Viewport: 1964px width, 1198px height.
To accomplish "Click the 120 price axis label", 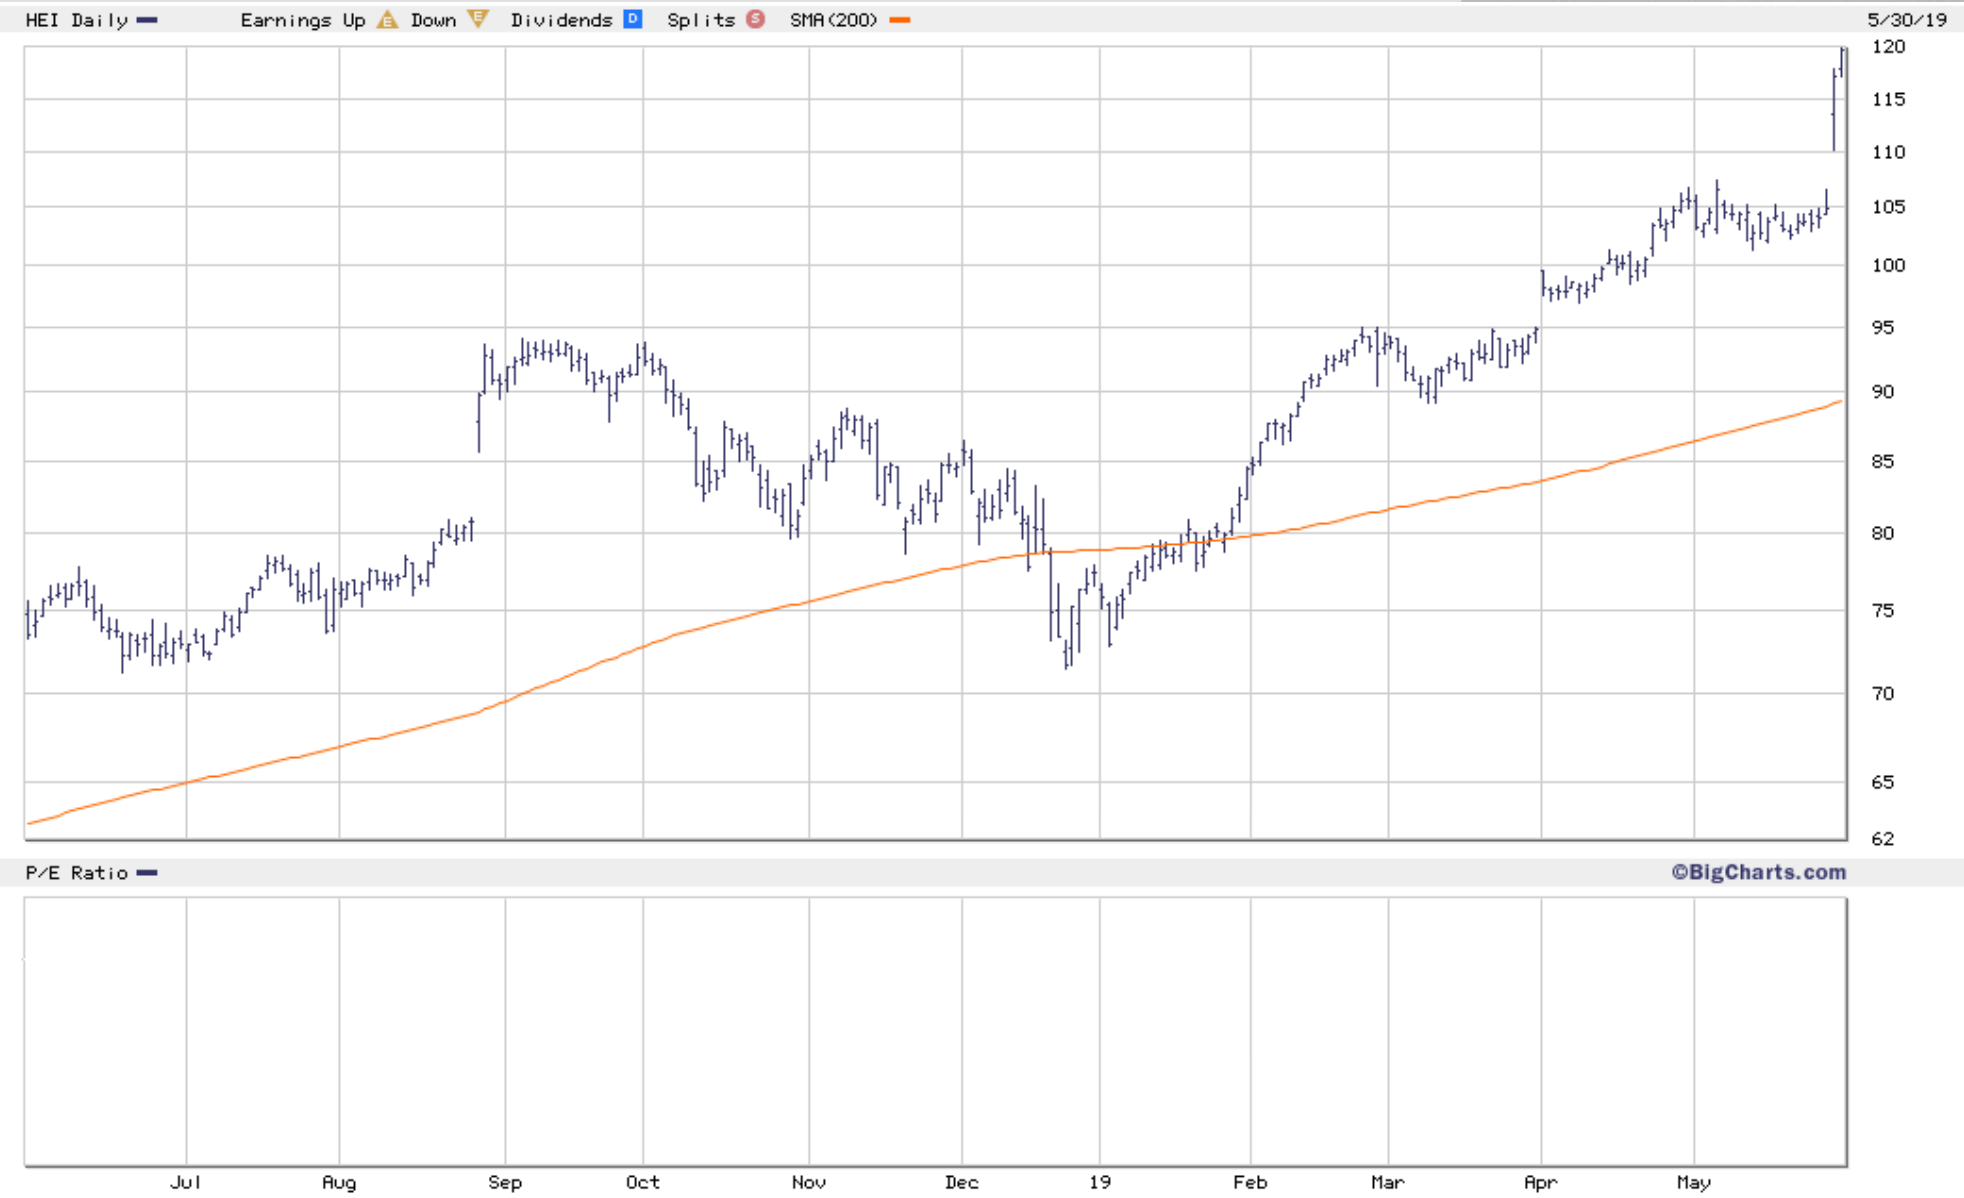I will point(1888,47).
